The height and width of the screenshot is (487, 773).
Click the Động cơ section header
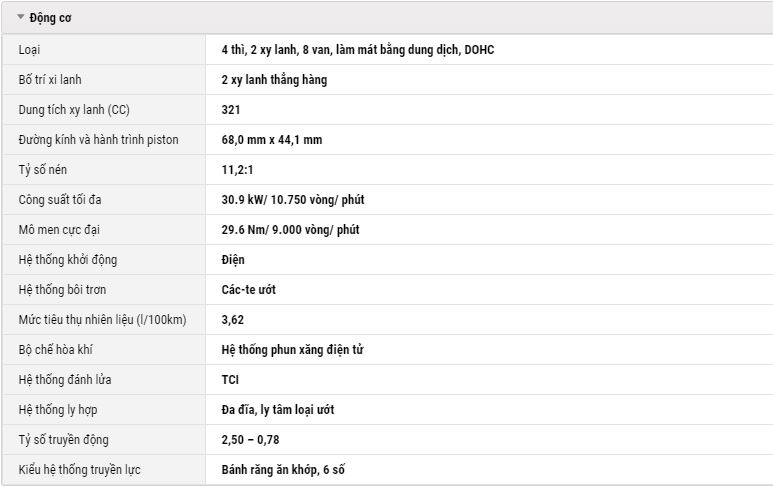(386, 18)
